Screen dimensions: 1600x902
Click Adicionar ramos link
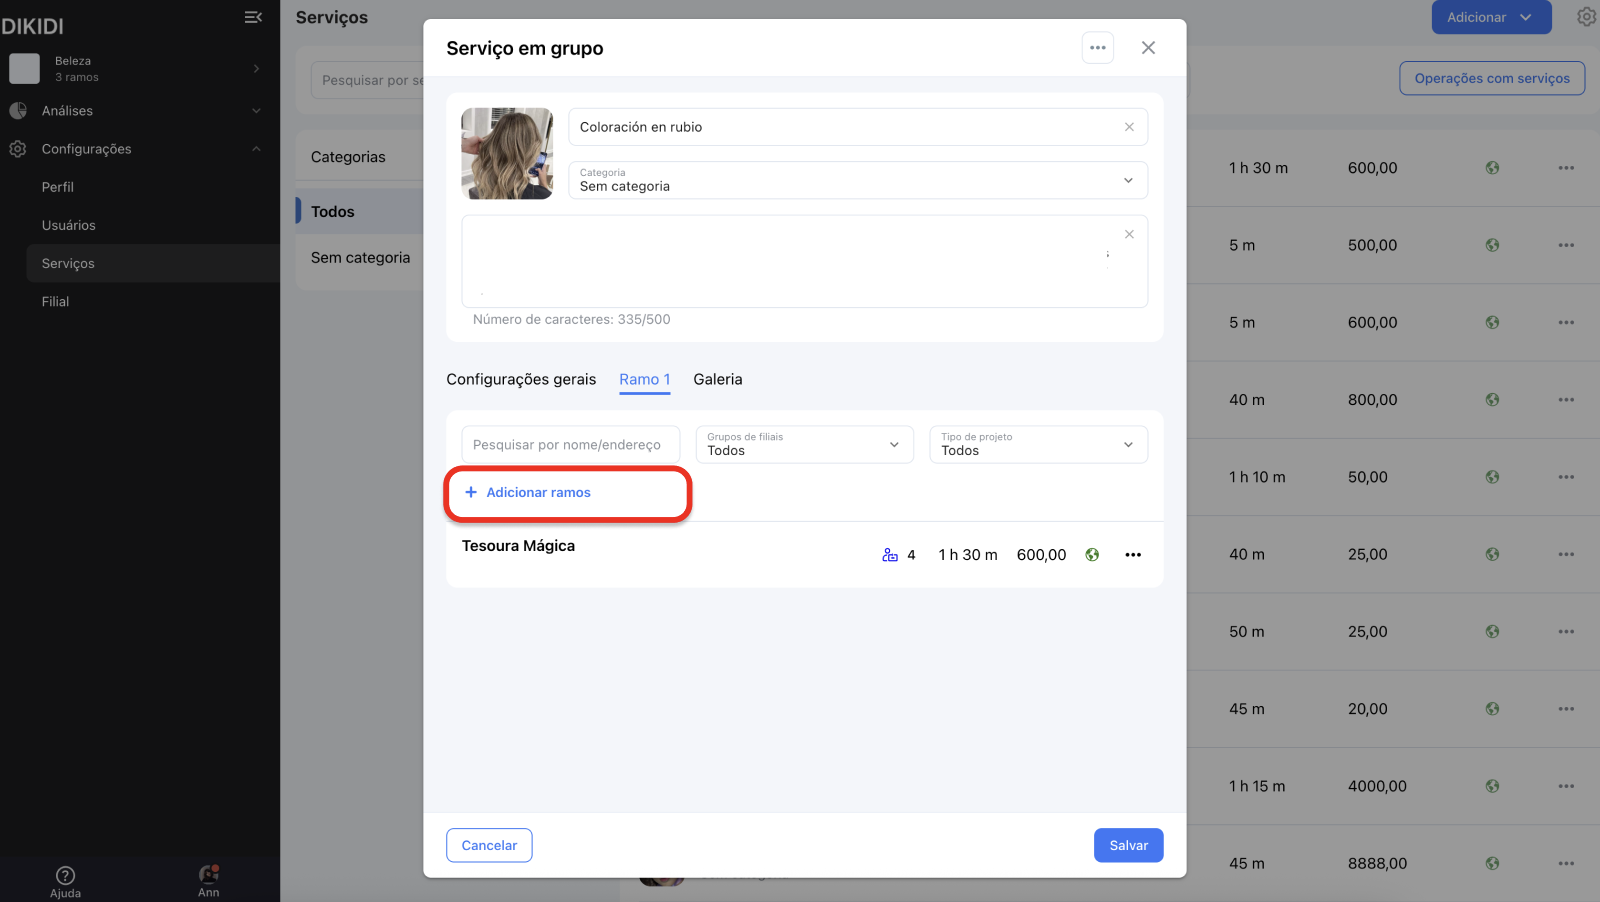pyautogui.click(x=538, y=492)
